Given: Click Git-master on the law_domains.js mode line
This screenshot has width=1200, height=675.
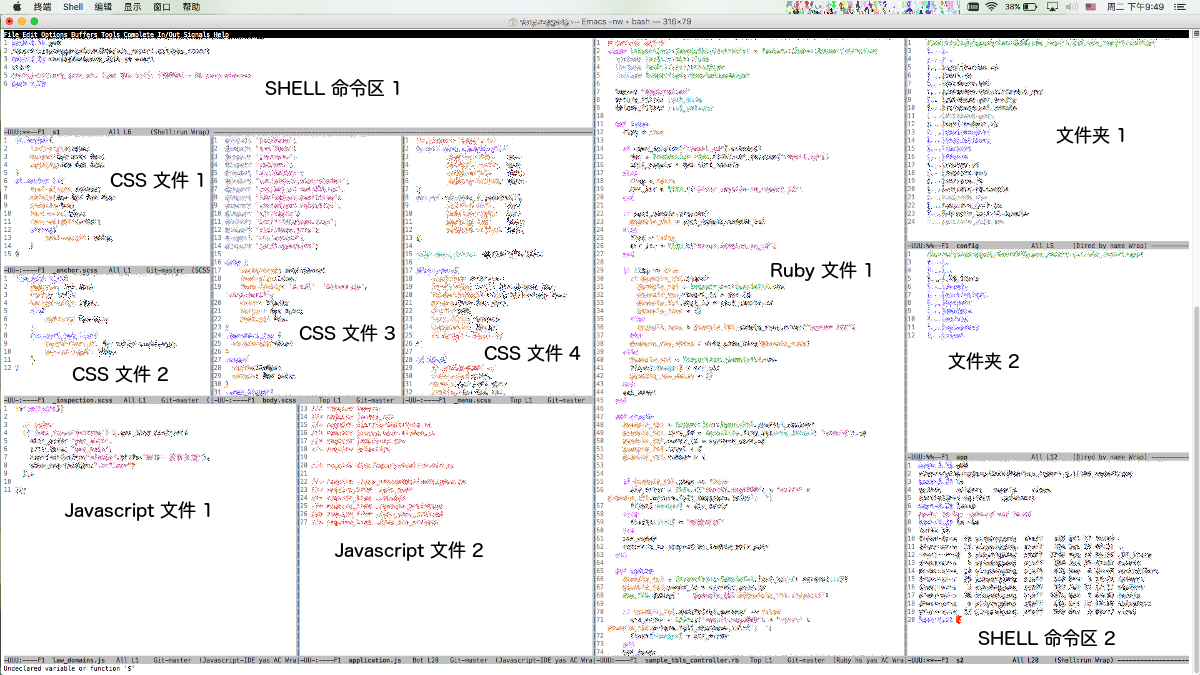Looking at the screenshot, I should (173, 660).
